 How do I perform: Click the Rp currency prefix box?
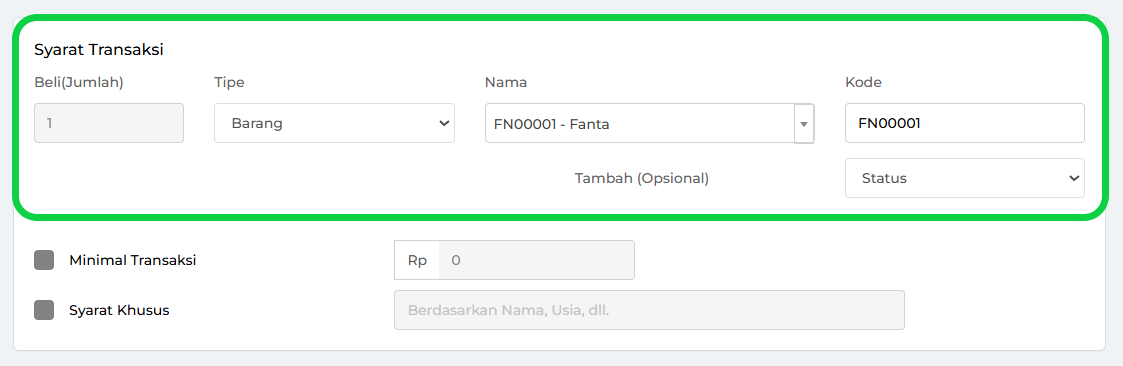pyautogui.click(x=417, y=260)
